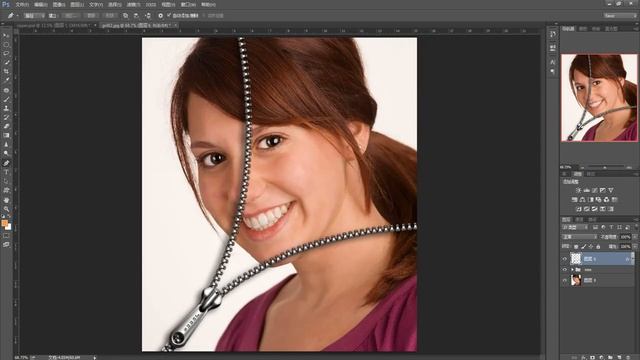Image resolution: width=640 pixels, height=360 pixels.
Task: Open the tool mode dropdown in options bar
Action: tap(34, 16)
